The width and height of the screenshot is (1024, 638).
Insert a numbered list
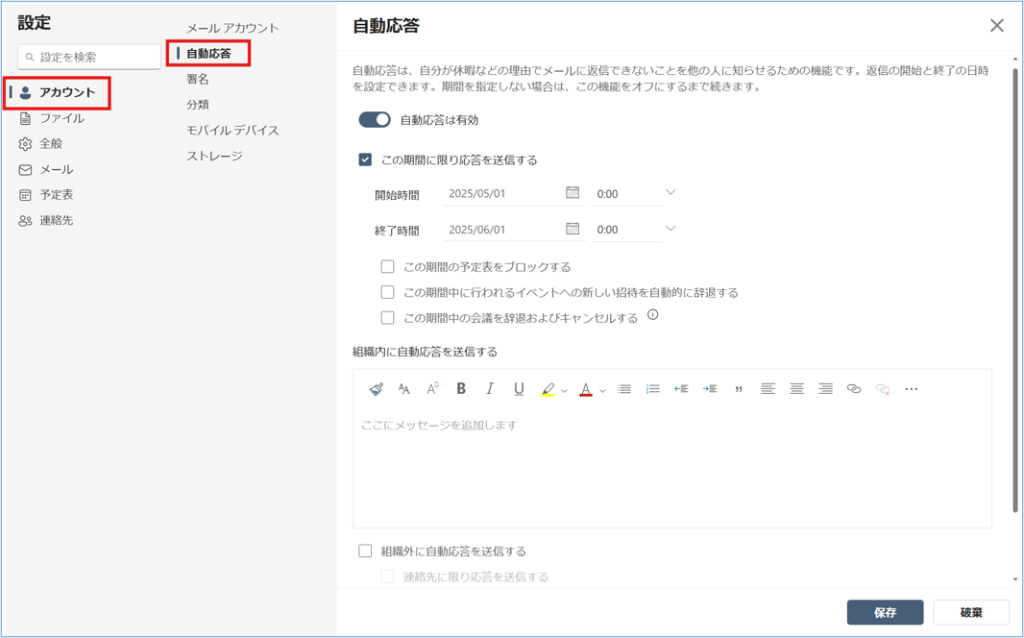point(653,389)
